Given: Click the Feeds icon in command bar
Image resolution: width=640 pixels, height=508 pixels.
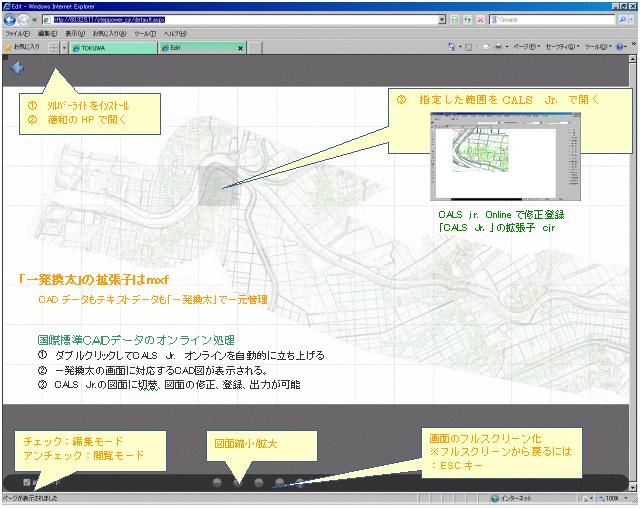Looking at the screenshot, I should tap(469, 47).
